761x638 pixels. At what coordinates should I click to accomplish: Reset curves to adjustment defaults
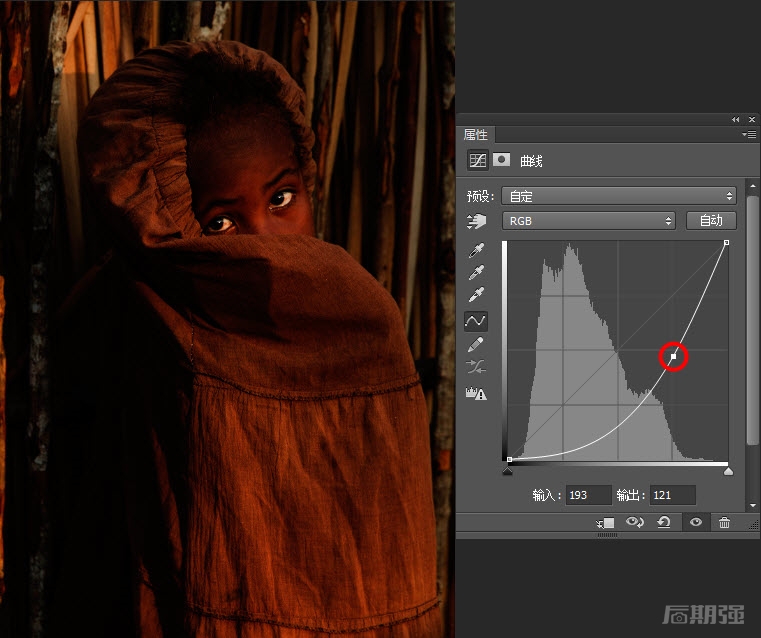(663, 522)
